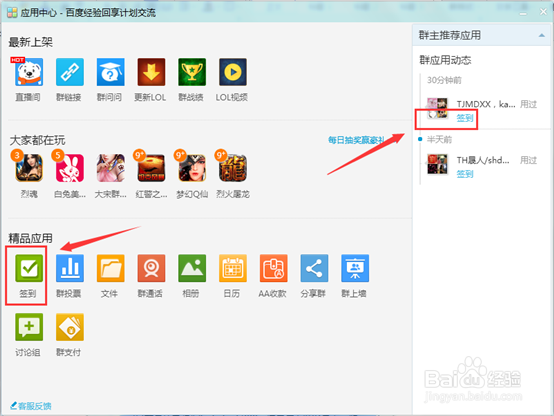The image size is (554, 416).
Task: Click the 每日抽奖赢豪礼 link
Action: (356, 140)
